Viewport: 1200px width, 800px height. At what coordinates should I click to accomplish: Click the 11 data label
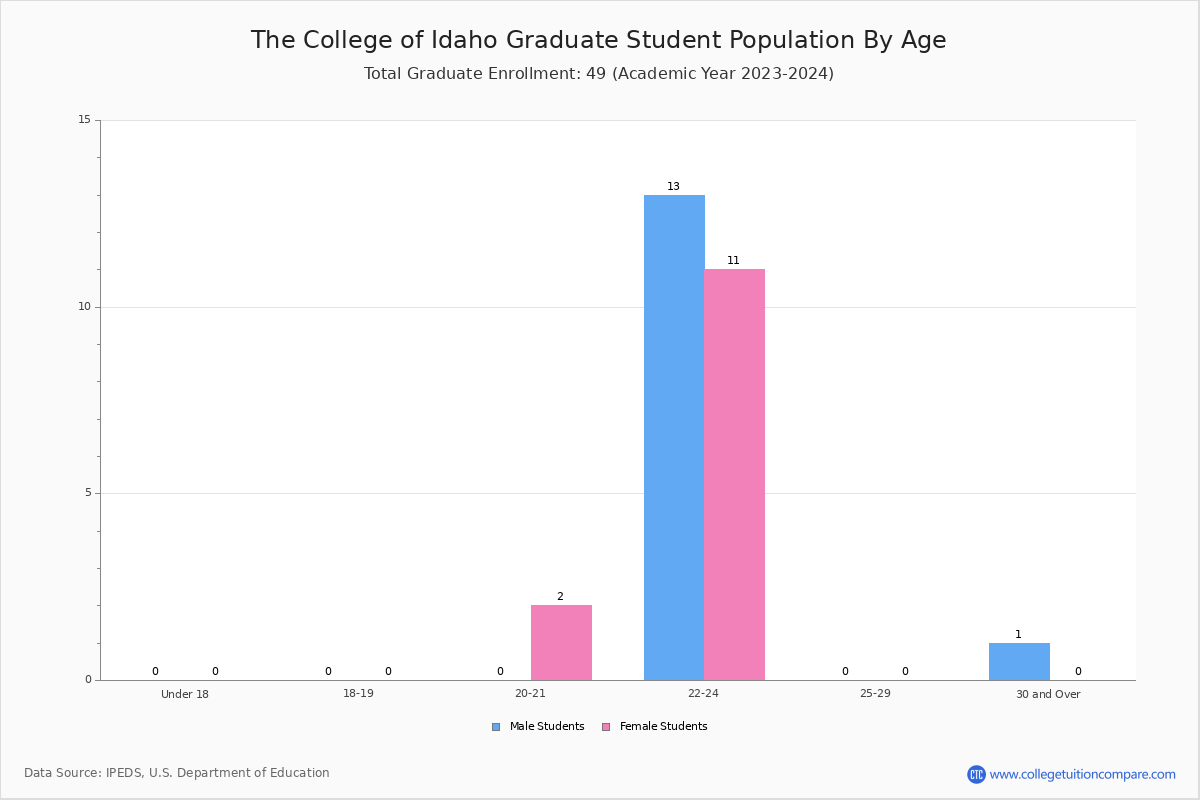tap(733, 261)
